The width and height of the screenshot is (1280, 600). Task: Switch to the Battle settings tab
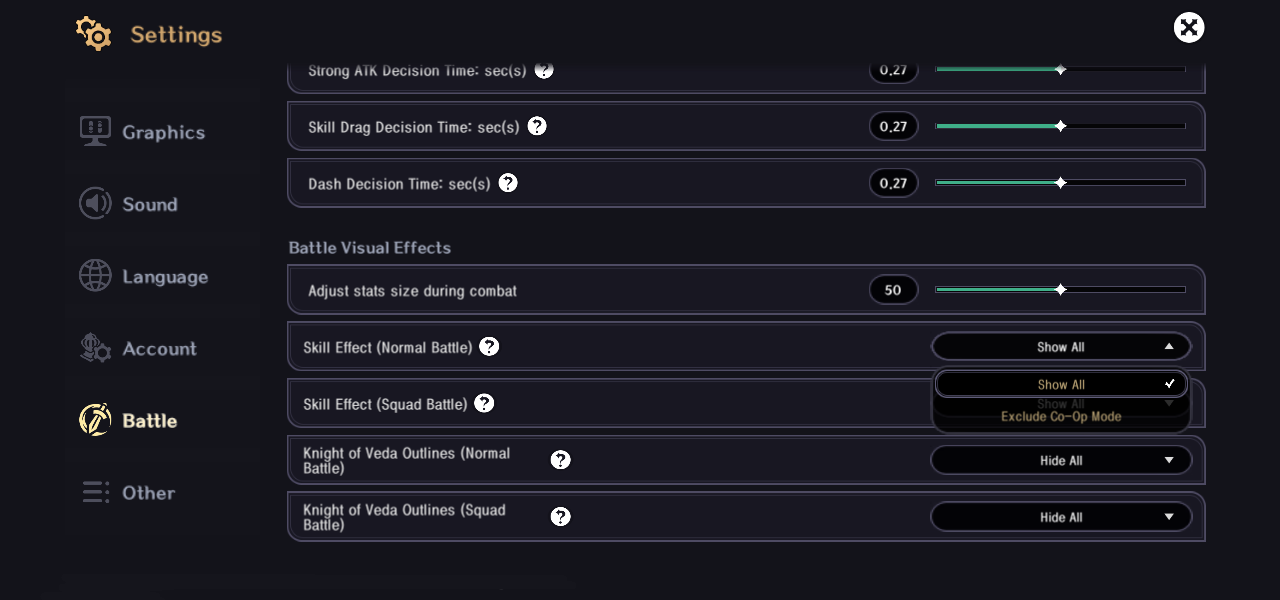pos(149,420)
